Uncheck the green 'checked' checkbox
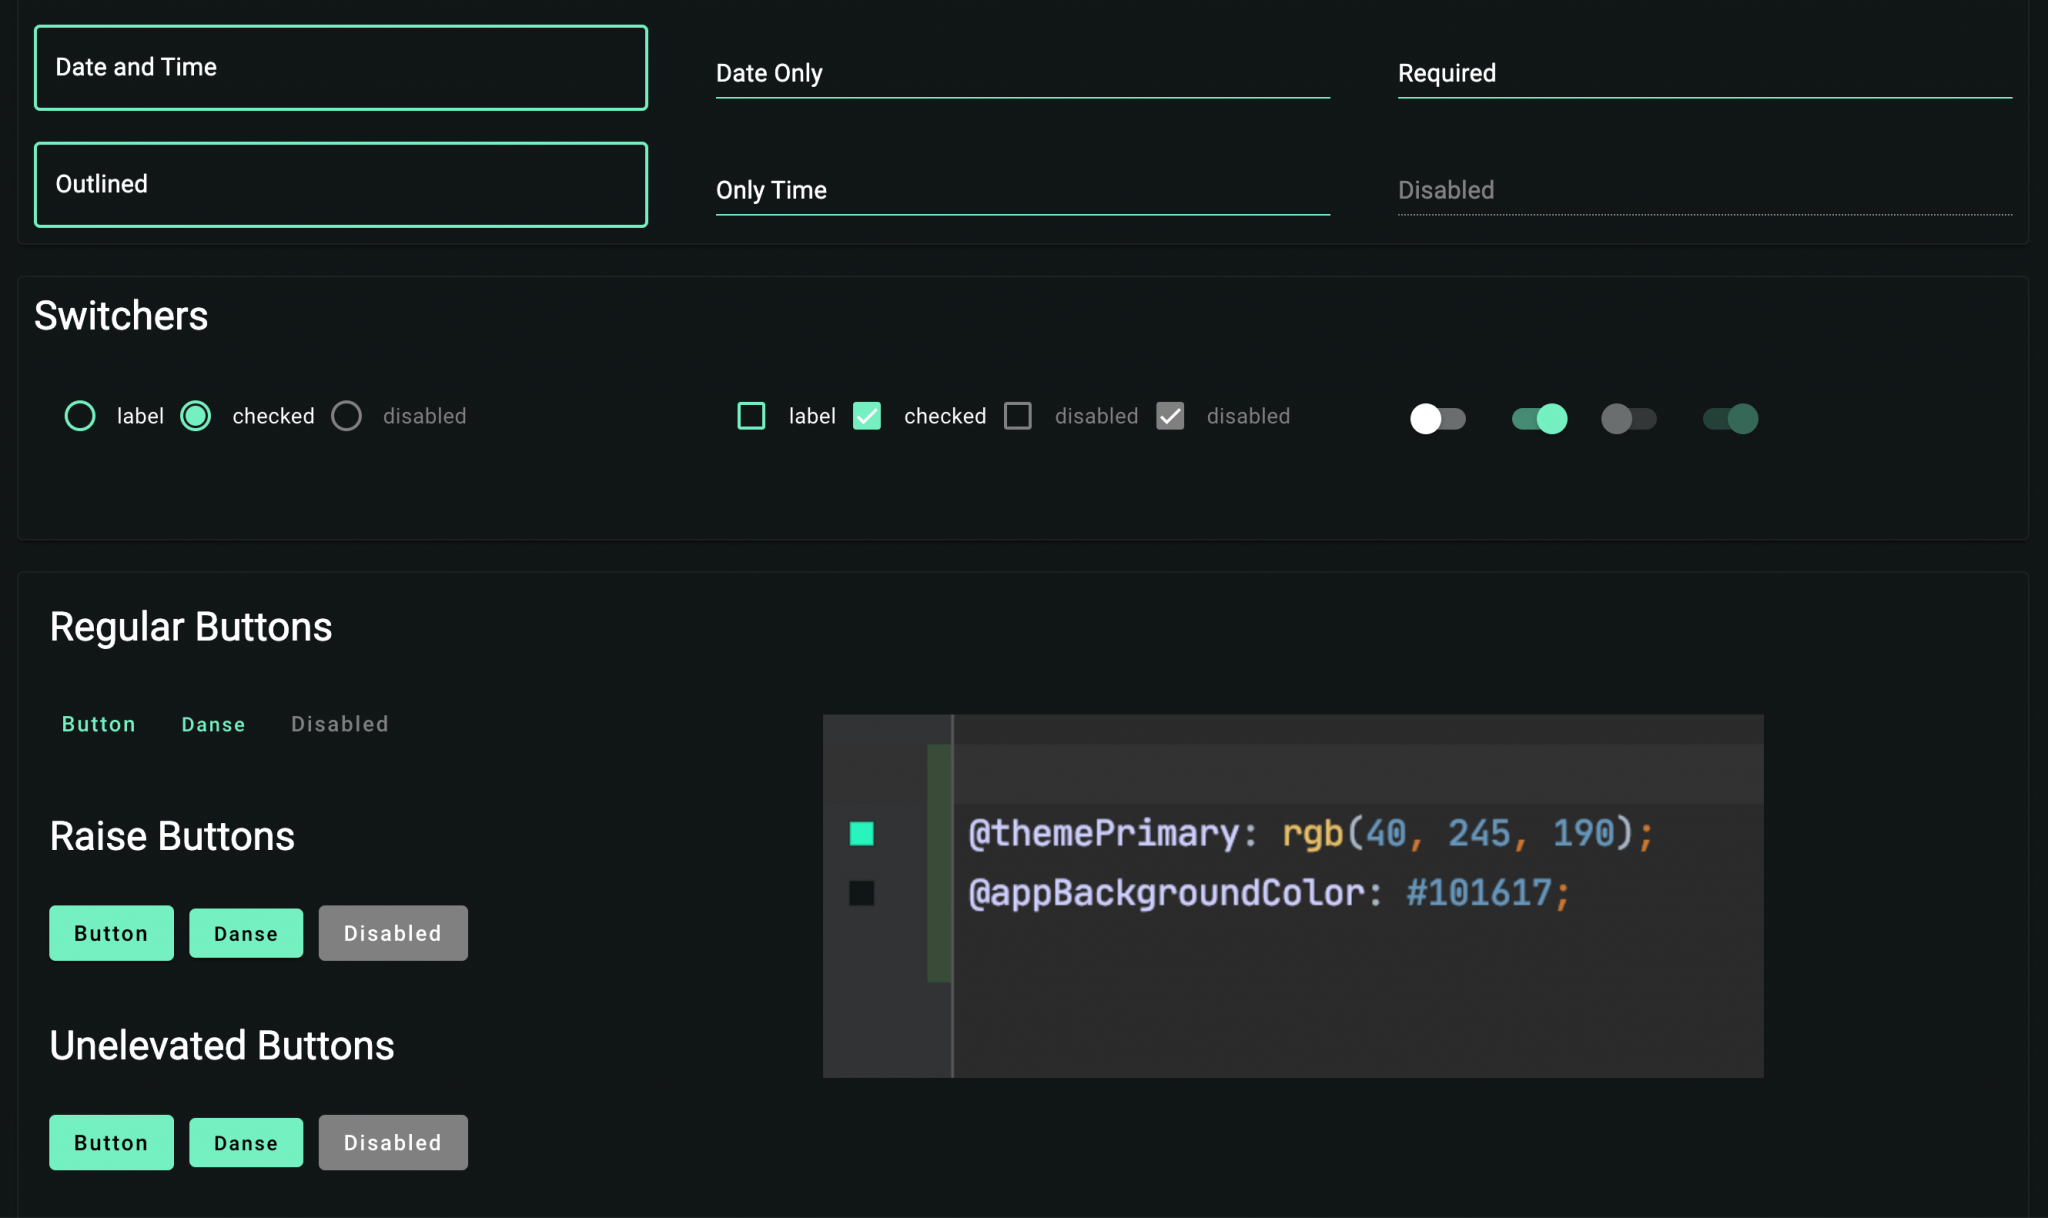Viewport: 2048px width, 1218px height. coord(867,416)
